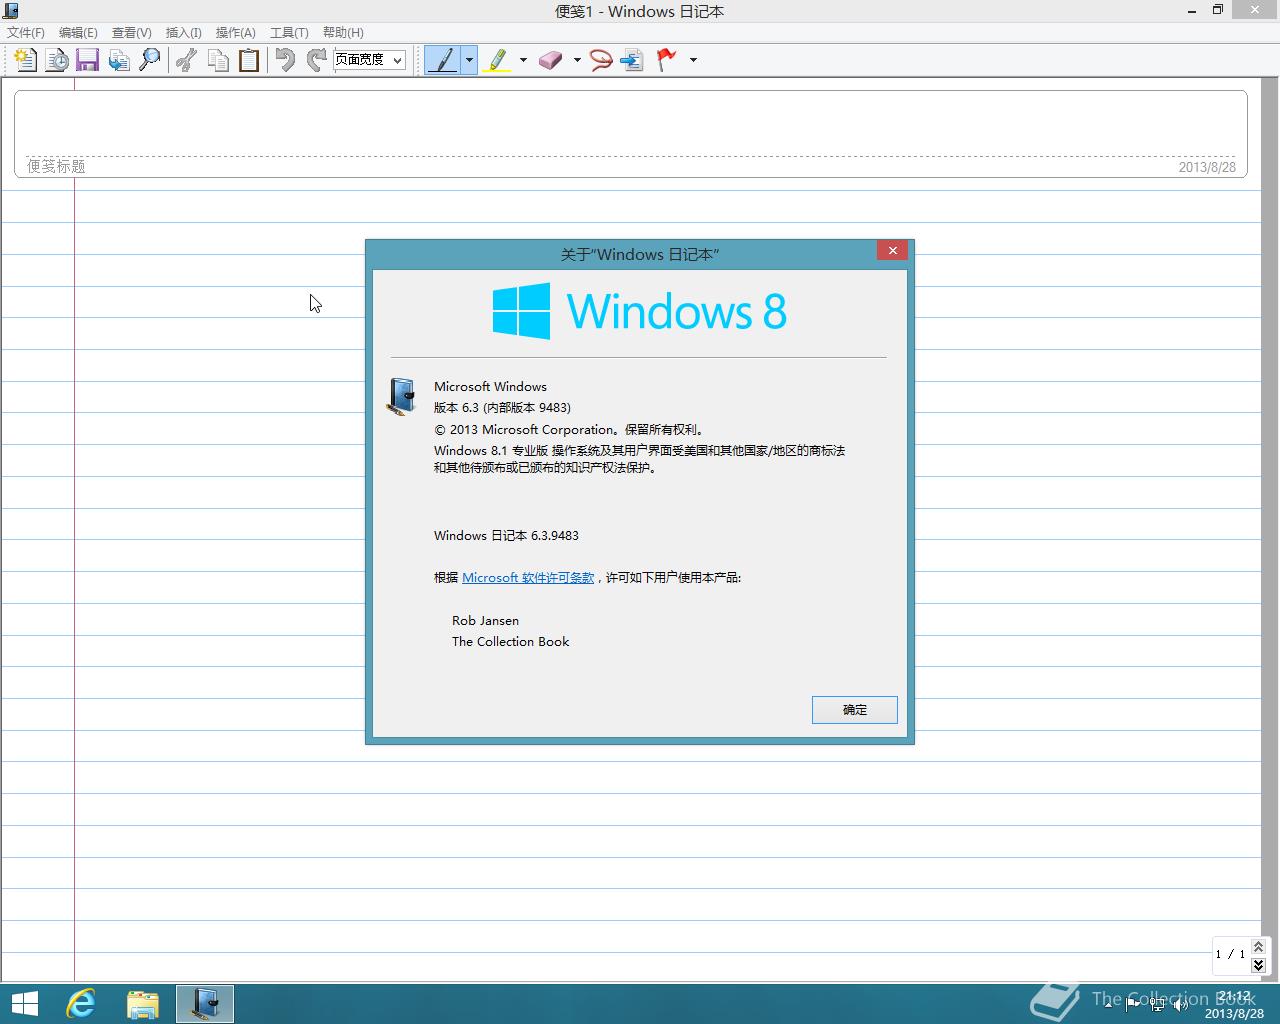Select the Highlighter tool

[x=498, y=60]
